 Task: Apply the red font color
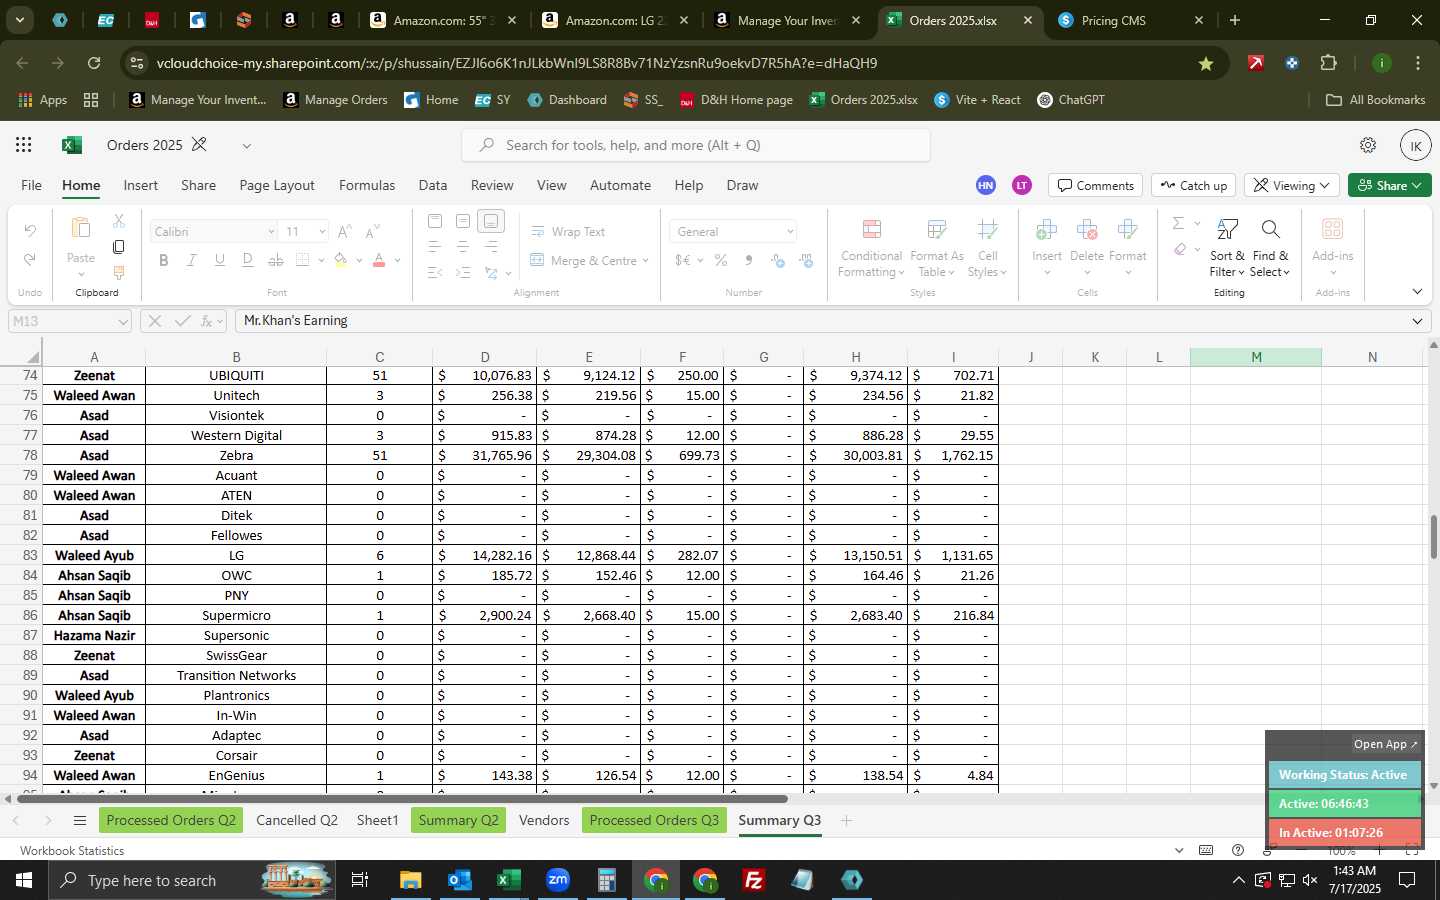[379, 260]
